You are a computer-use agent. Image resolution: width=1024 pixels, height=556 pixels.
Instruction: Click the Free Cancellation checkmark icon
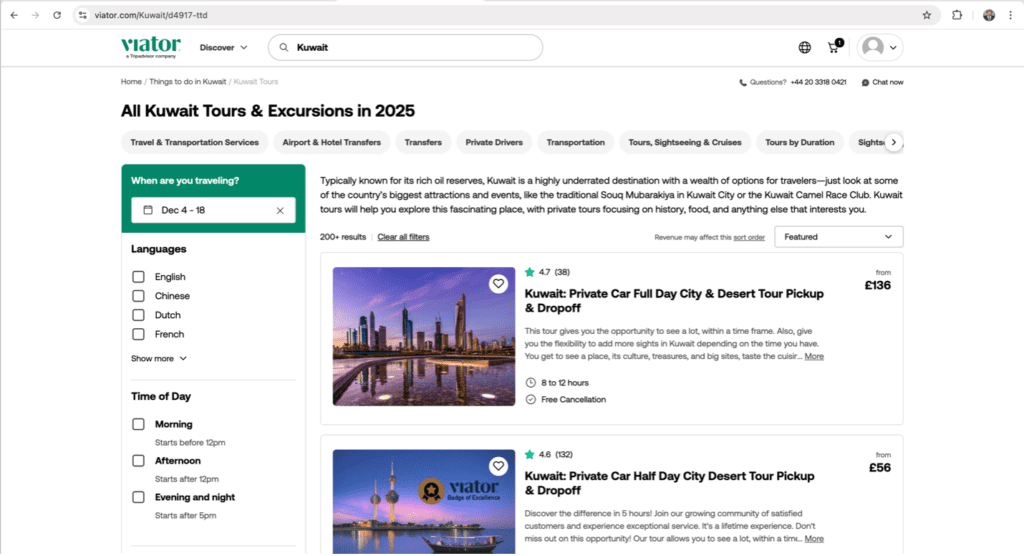pos(531,399)
